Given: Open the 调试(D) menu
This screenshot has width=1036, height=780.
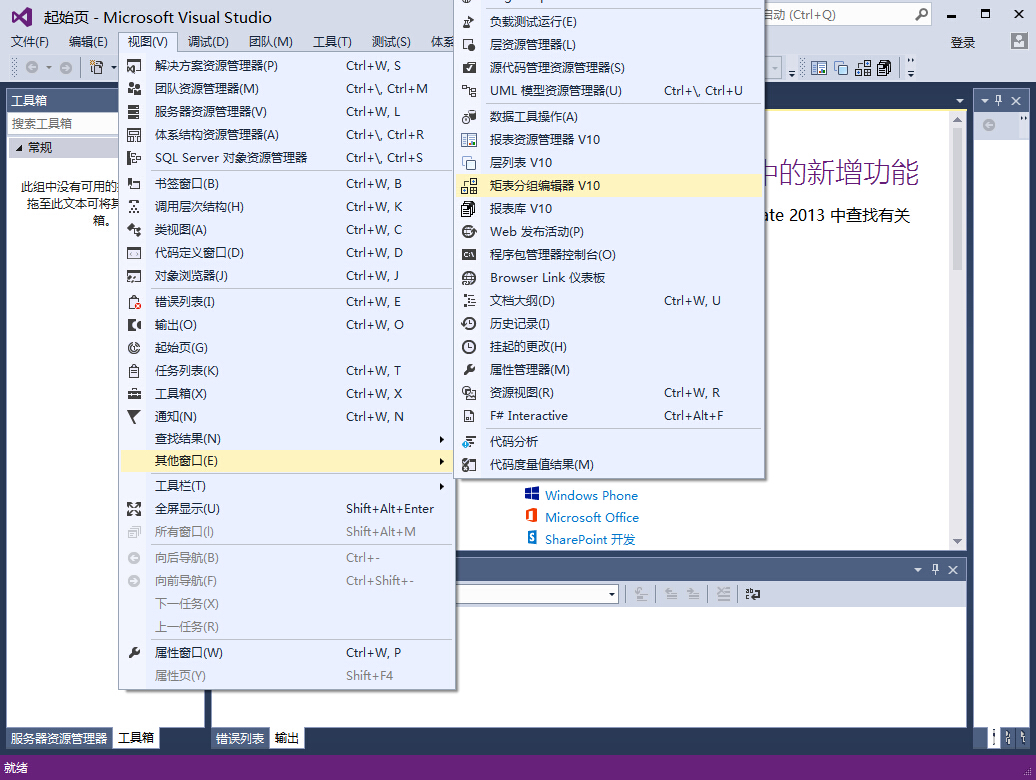Looking at the screenshot, I should [208, 42].
